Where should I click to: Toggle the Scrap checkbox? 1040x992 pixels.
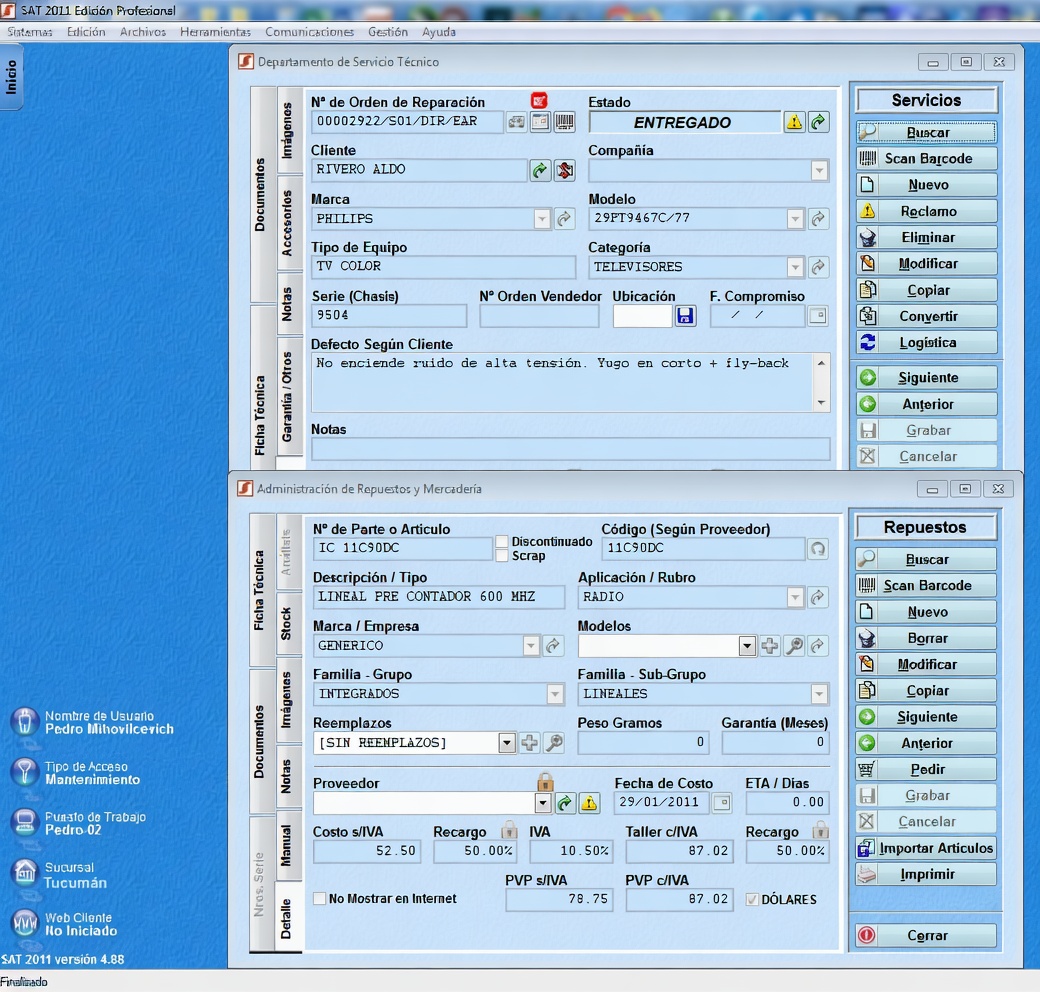(502, 556)
